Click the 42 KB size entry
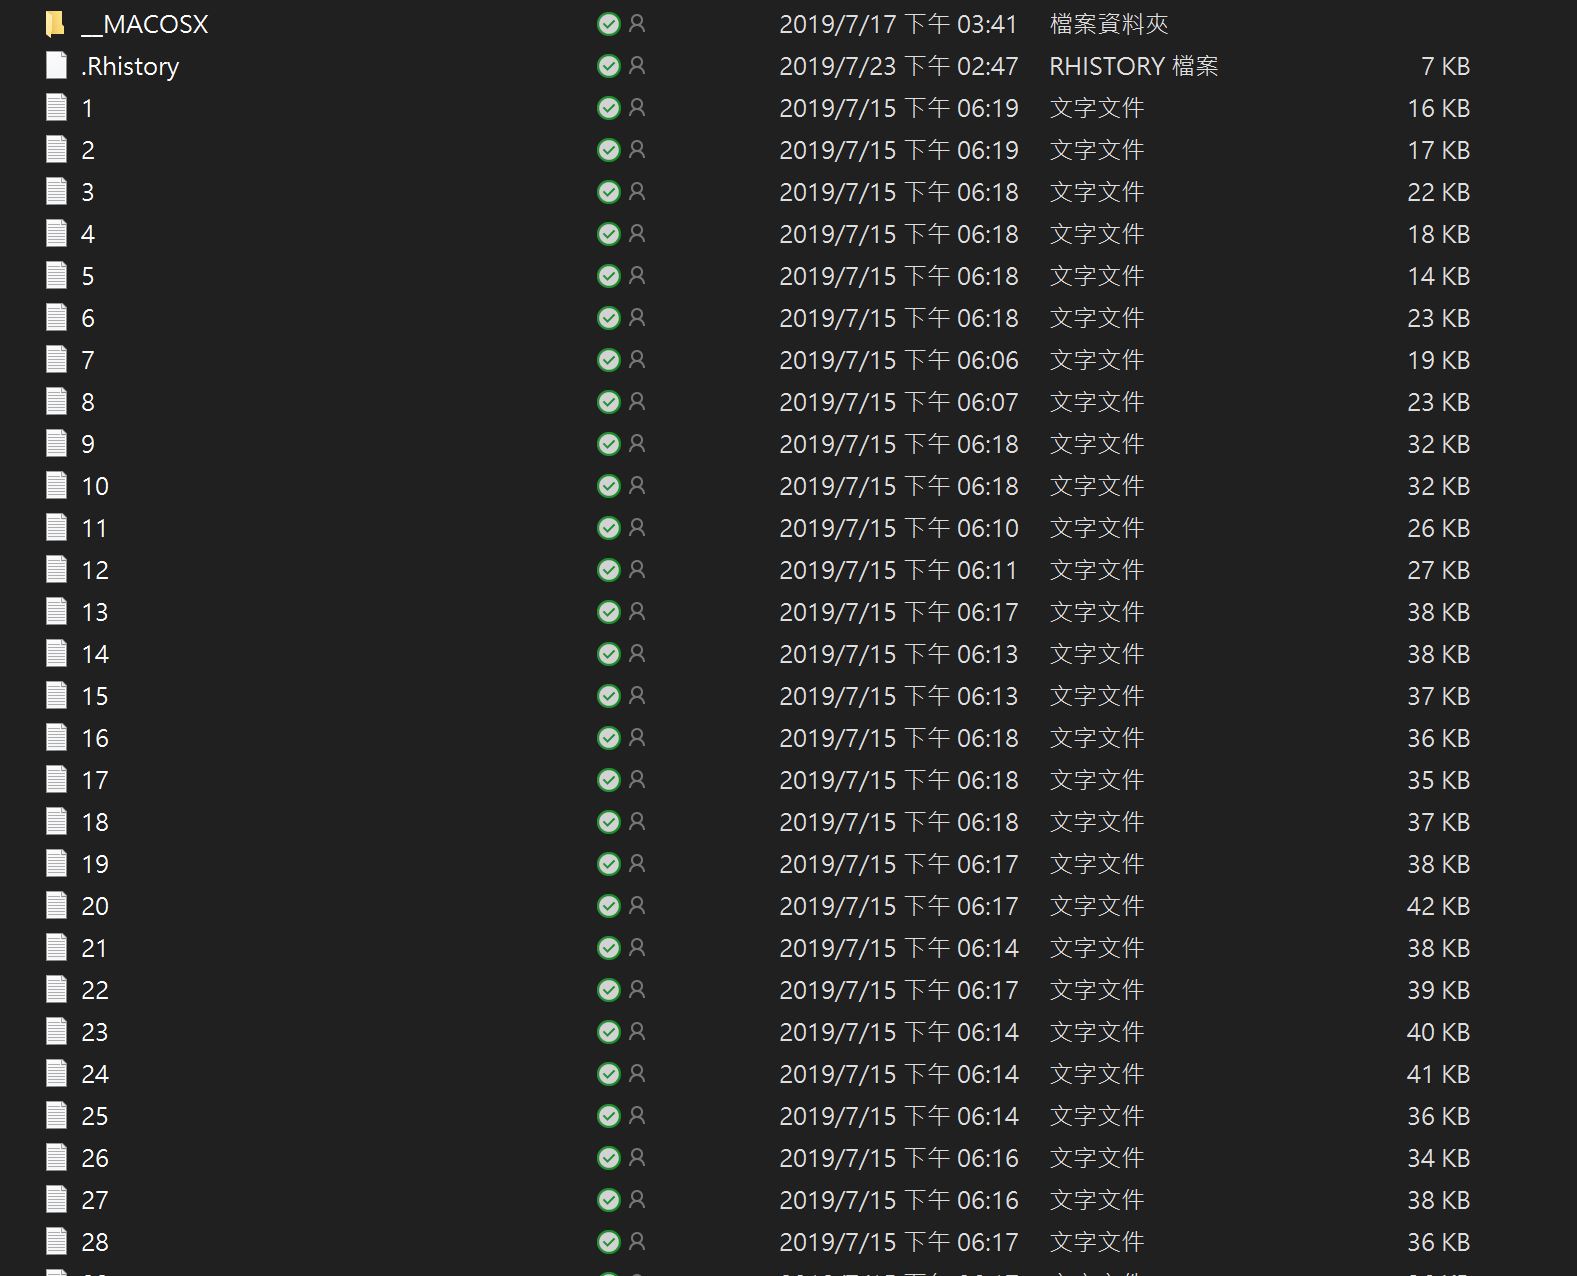 (1438, 906)
